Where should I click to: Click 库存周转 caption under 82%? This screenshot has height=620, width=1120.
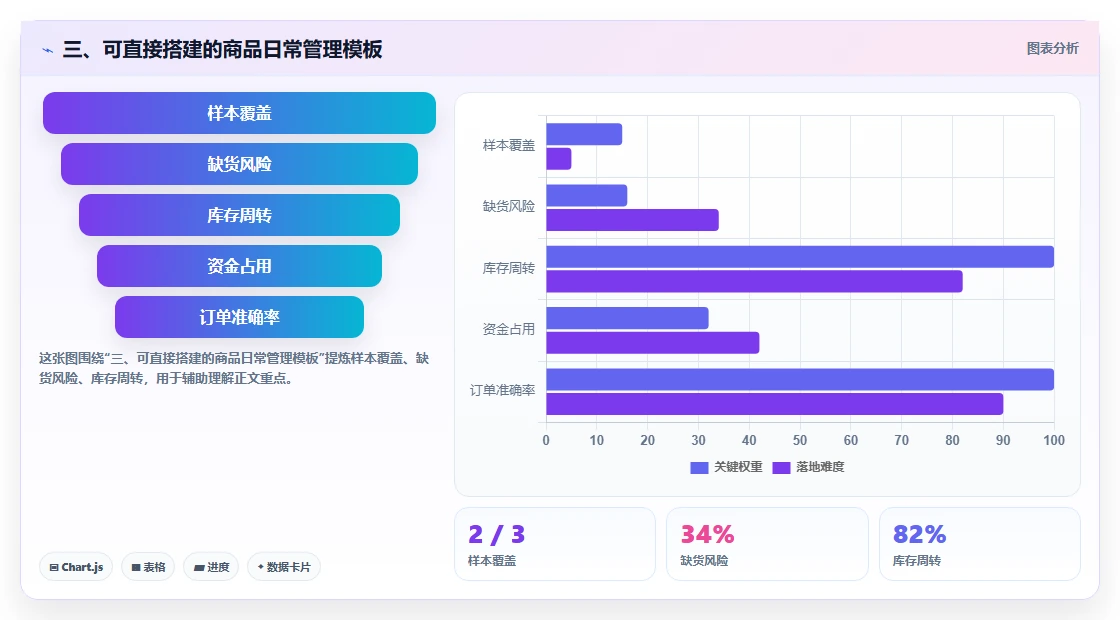pos(916,561)
